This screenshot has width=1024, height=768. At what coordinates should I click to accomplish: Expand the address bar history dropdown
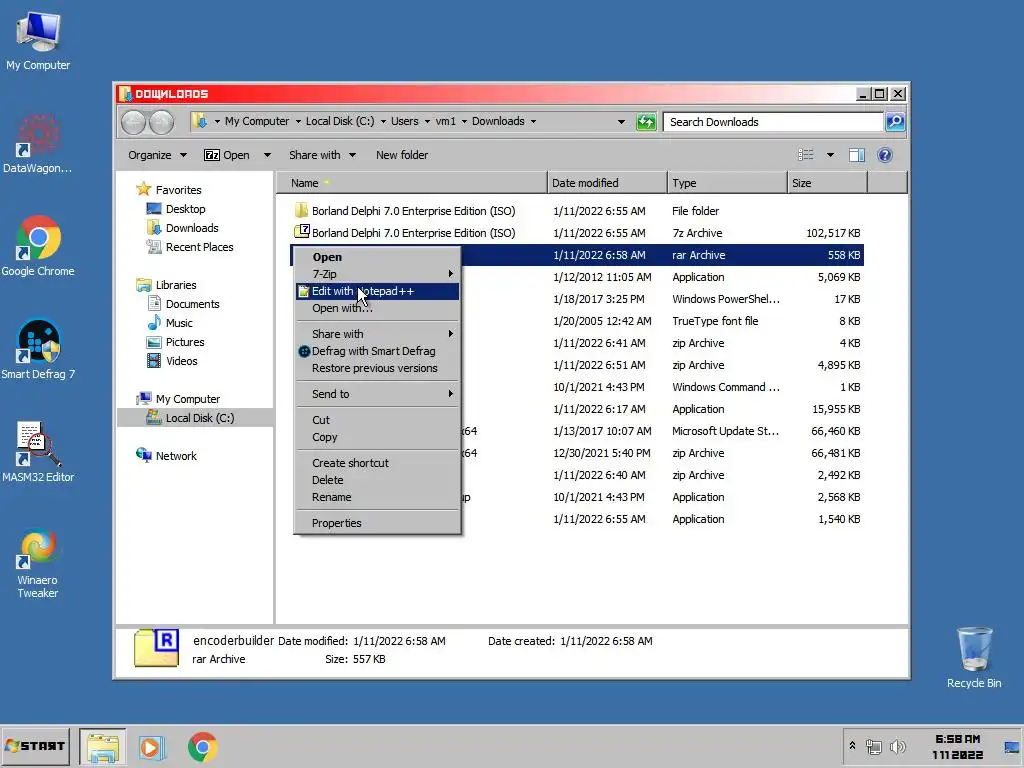tap(621, 121)
